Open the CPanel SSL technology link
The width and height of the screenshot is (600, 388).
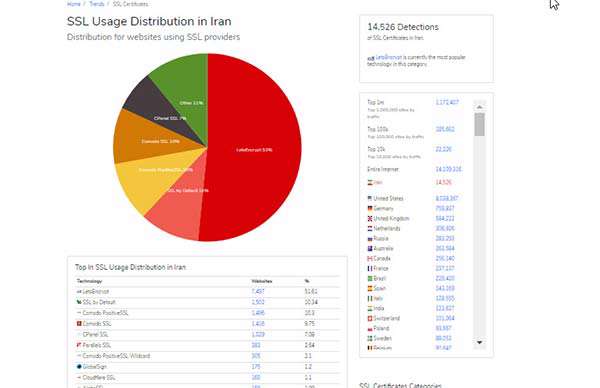coord(95,334)
